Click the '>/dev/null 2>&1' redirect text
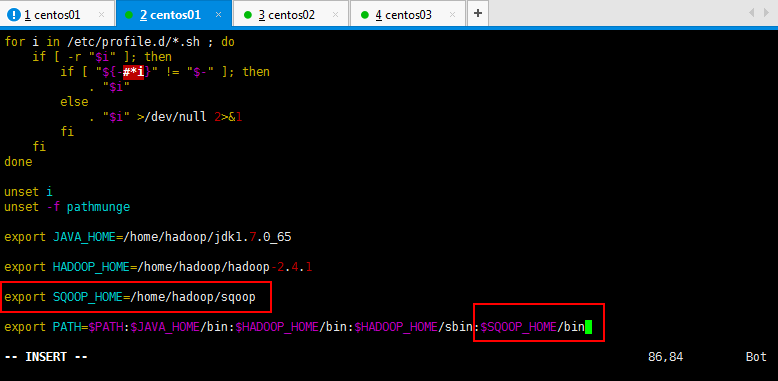778x381 pixels. pos(189,117)
